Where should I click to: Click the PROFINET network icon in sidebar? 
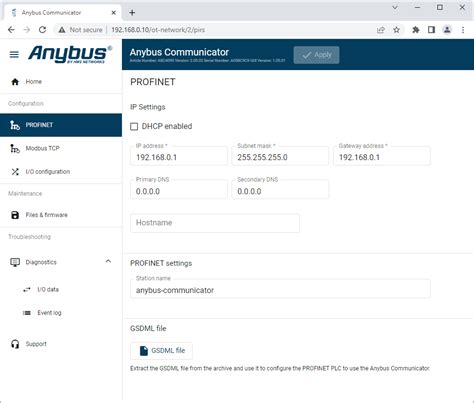(x=15, y=125)
